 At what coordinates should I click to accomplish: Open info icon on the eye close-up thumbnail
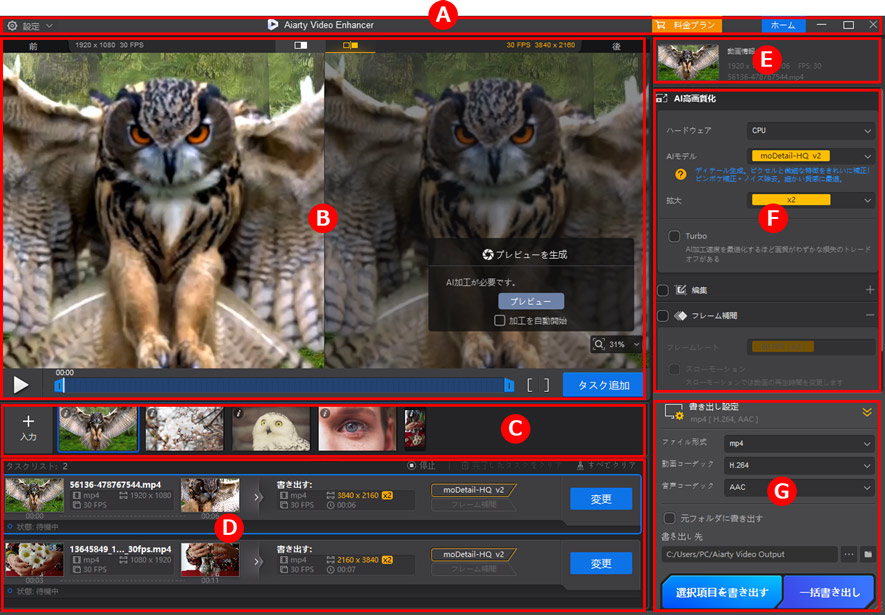pyautogui.click(x=325, y=414)
